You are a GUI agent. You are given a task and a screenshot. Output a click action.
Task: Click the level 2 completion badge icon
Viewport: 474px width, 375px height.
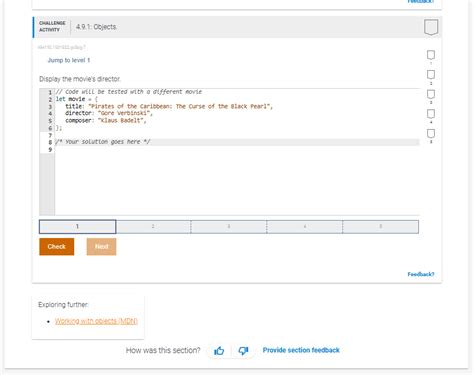click(x=431, y=75)
